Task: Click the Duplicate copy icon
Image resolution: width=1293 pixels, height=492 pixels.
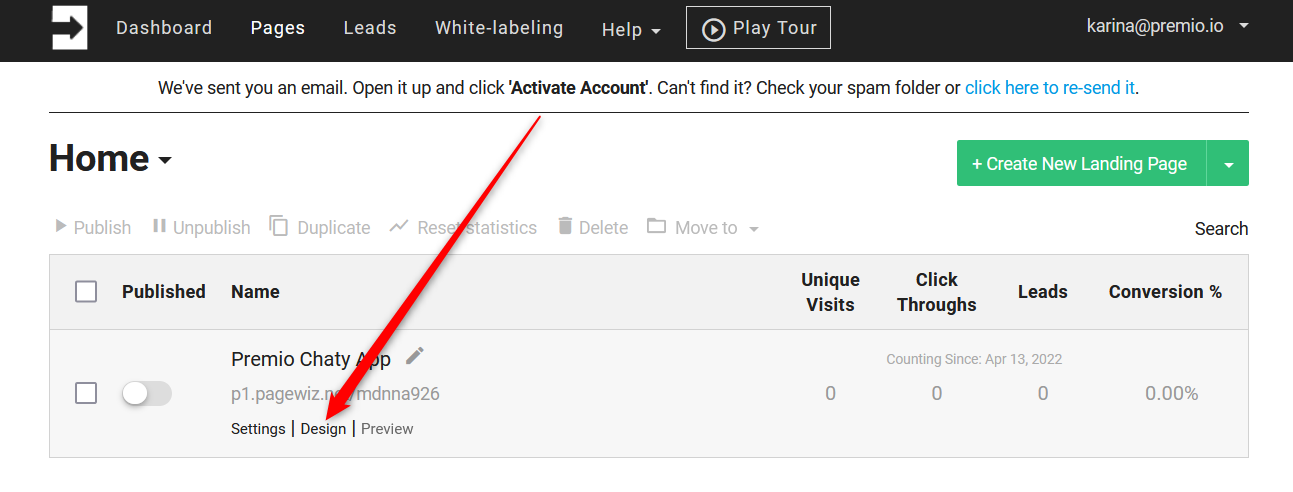Action: tap(279, 227)
